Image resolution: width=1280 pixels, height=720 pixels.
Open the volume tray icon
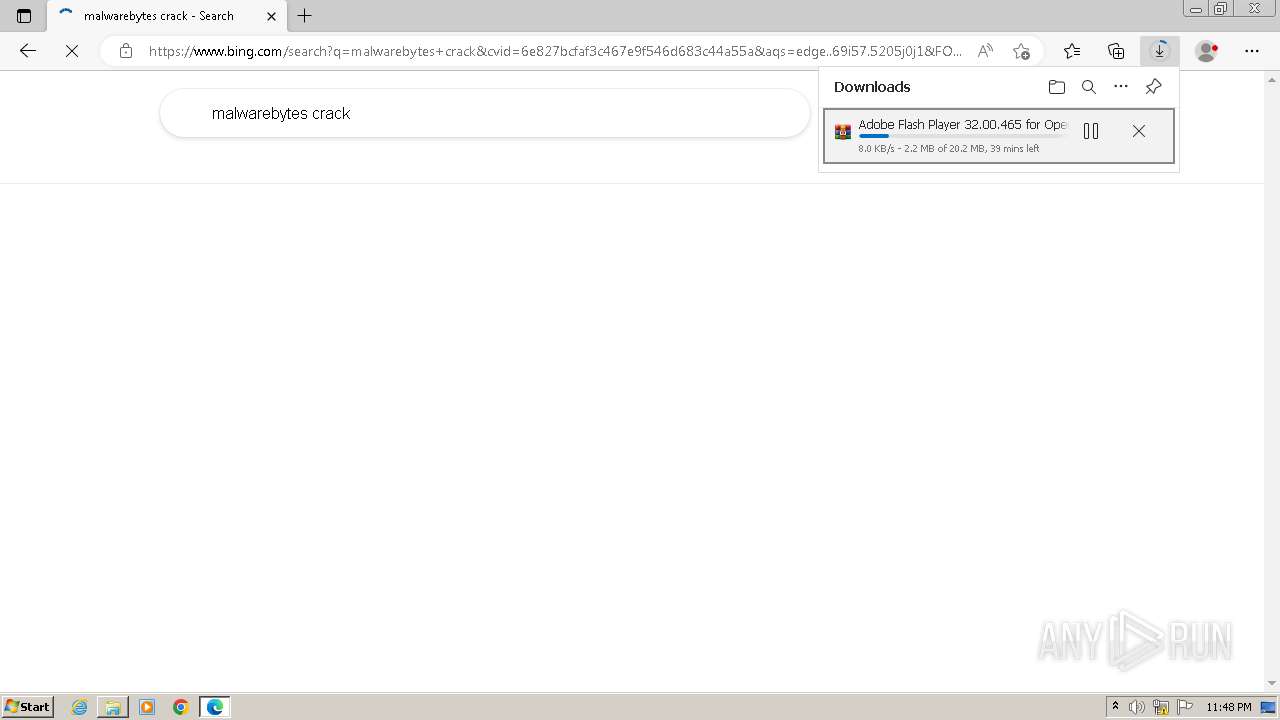coord(1137,707)
